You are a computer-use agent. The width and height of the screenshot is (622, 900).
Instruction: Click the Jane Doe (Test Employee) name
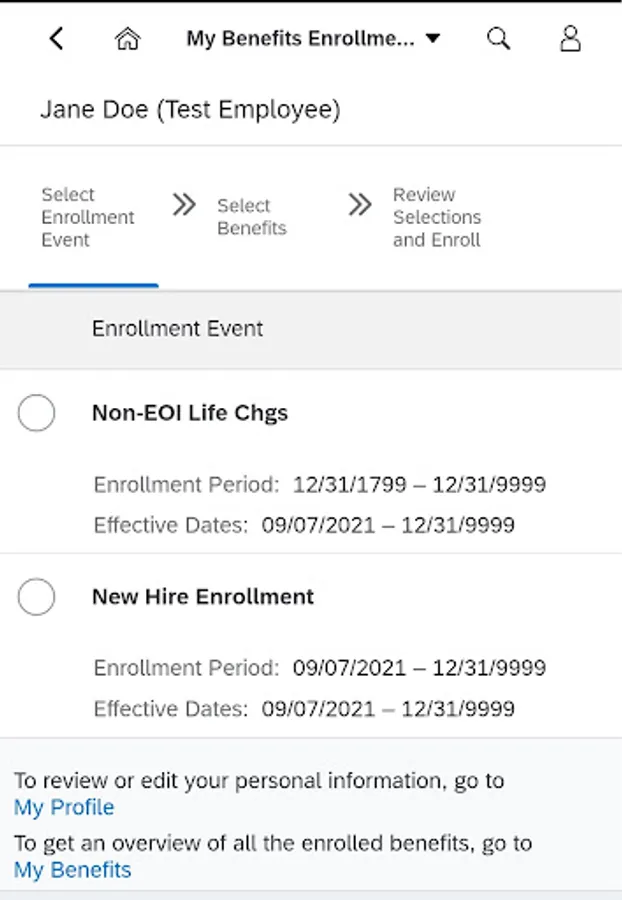click(190, 109)
